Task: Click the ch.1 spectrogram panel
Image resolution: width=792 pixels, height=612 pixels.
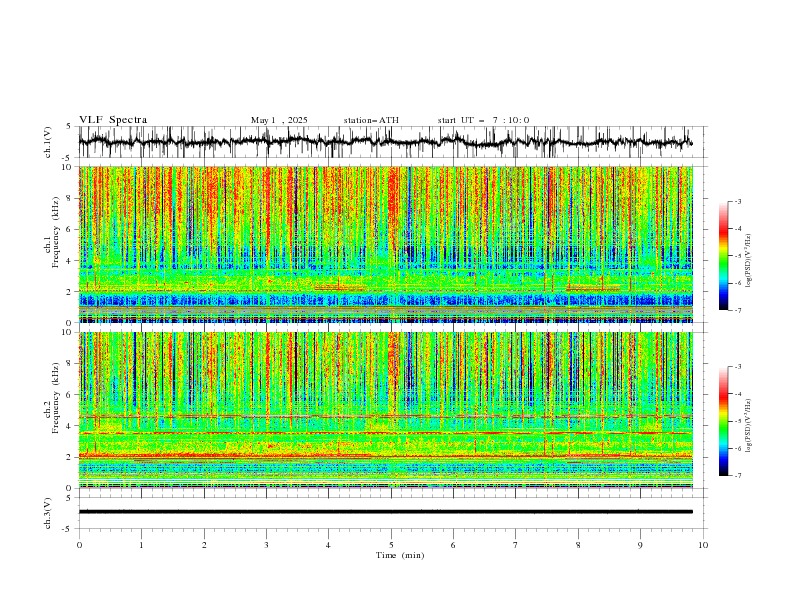Action: (x=386, y=244)
